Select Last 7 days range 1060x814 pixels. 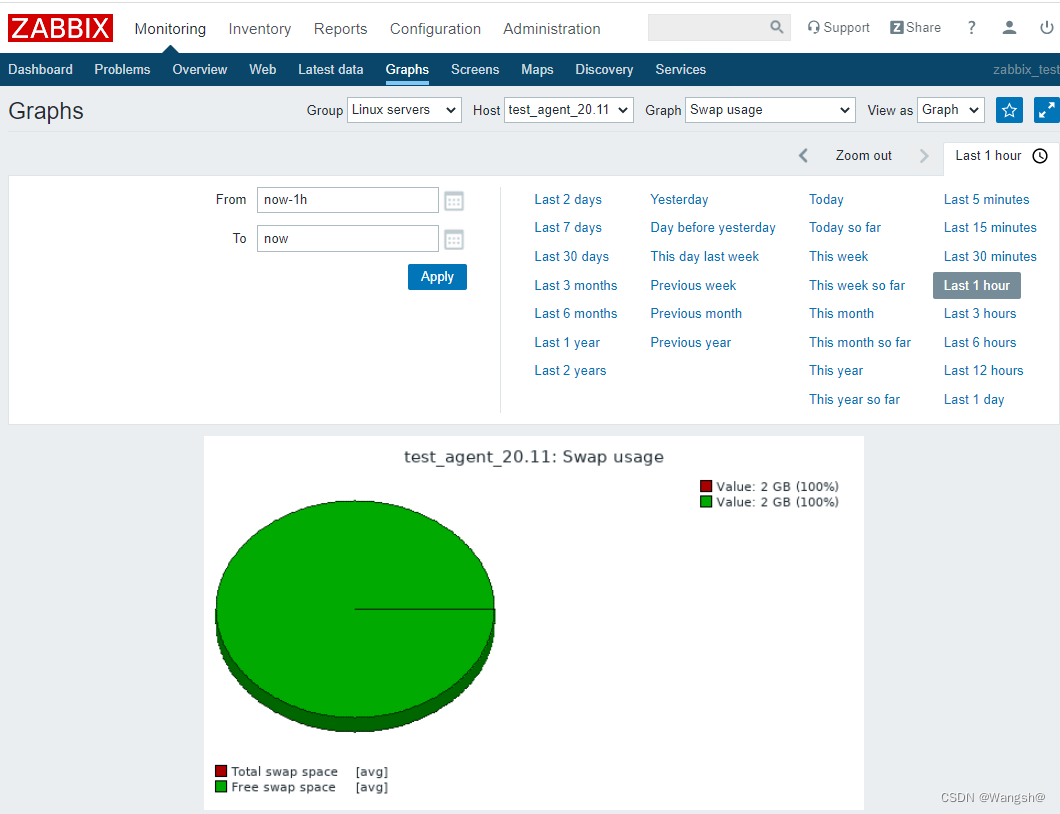pyautogui.click(x=568, y=228)
